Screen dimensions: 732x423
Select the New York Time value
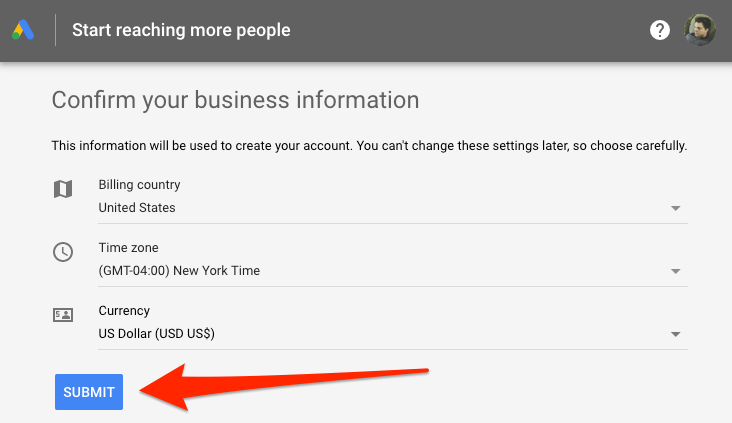(x=179, y=270)
